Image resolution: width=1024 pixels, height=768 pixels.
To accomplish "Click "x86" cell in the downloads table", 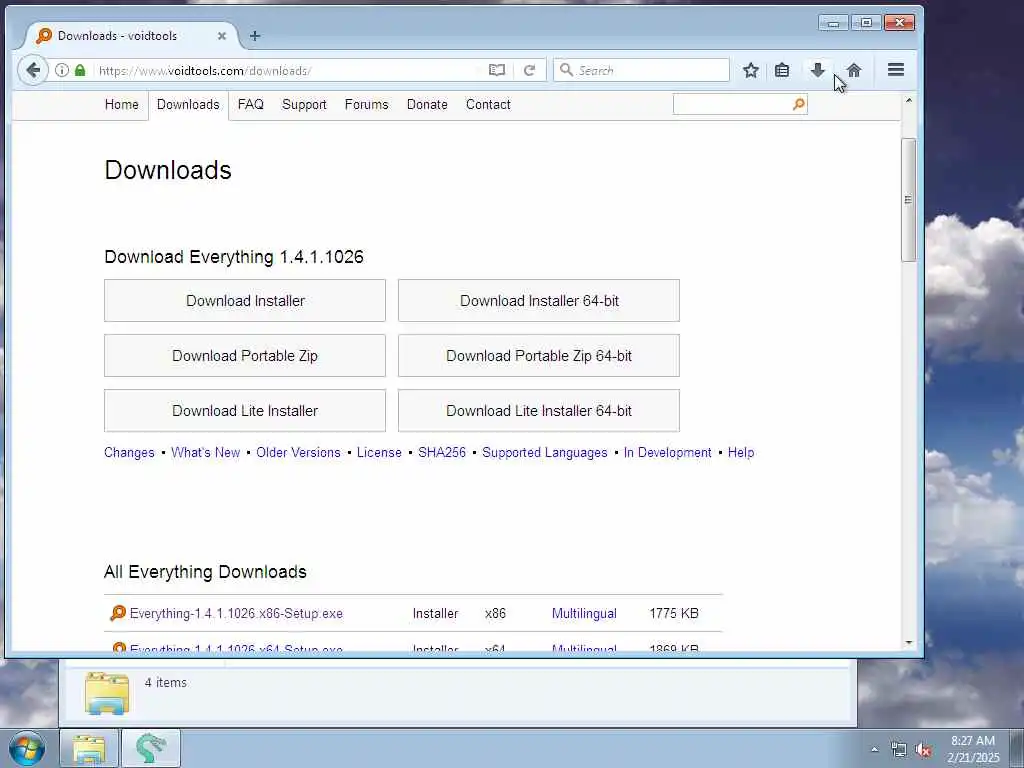I will [x=495, y=613].
